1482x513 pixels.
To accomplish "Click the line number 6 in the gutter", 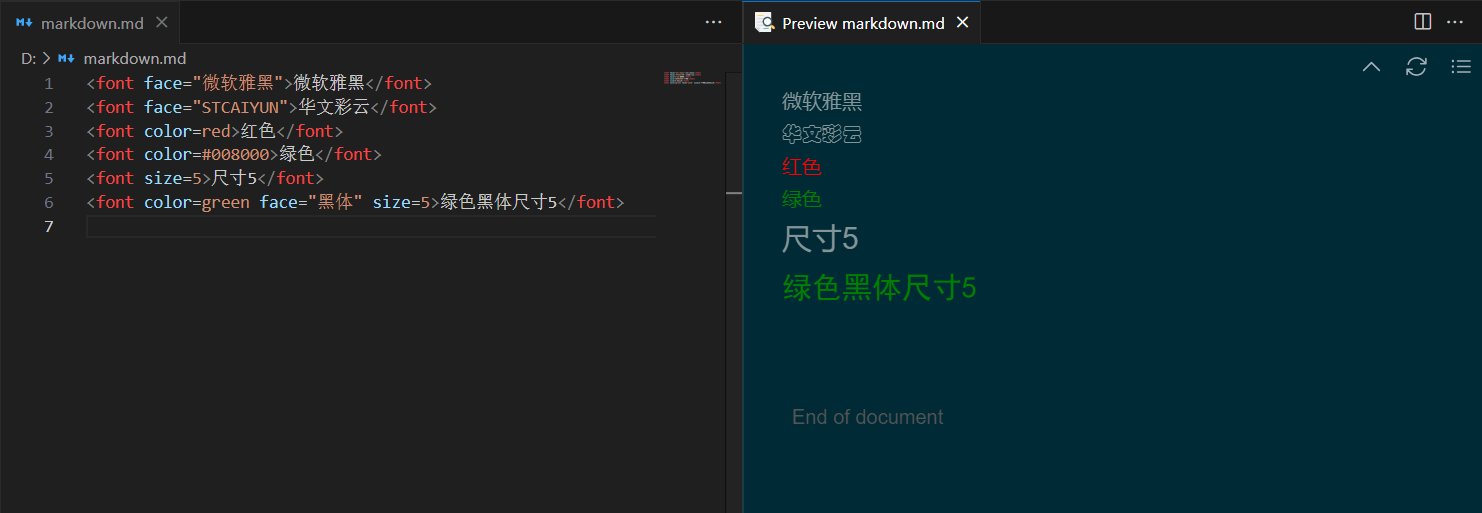I will pyautogui.click(x=48, y=203).
